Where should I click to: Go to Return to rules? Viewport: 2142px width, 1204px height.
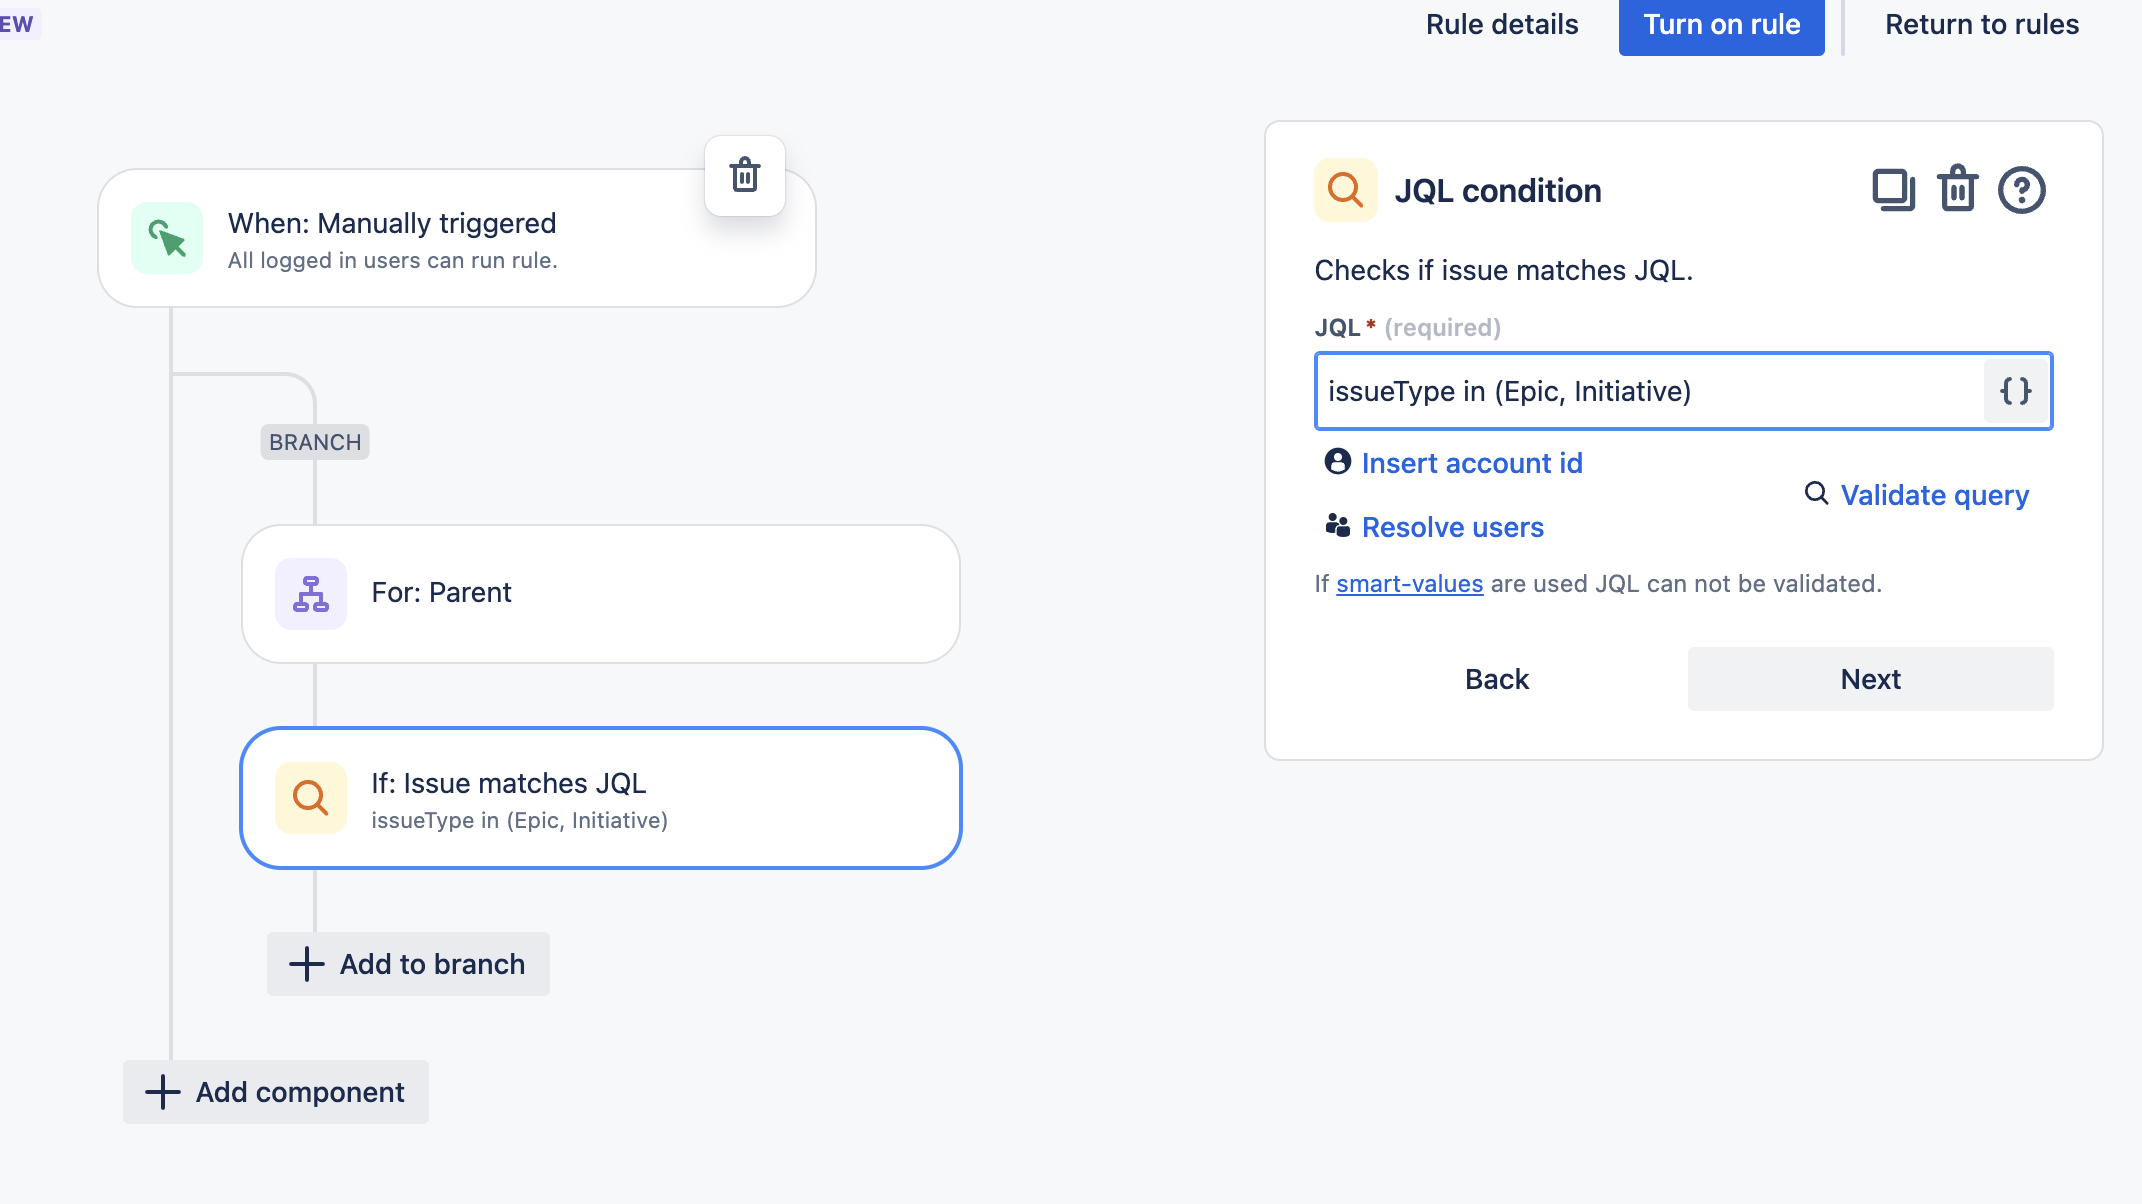click(1981, 25)
